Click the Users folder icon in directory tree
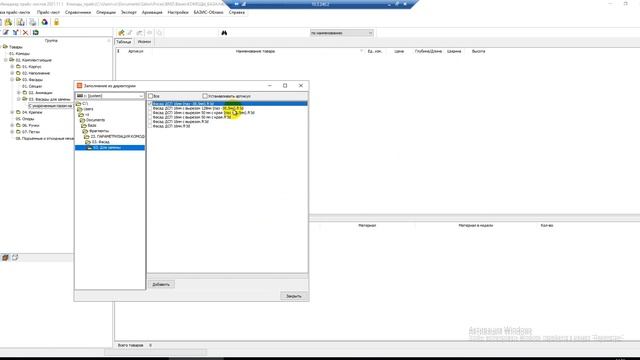Screen dimensions: 640x360 pyautogui.click(x=80, y=109)
